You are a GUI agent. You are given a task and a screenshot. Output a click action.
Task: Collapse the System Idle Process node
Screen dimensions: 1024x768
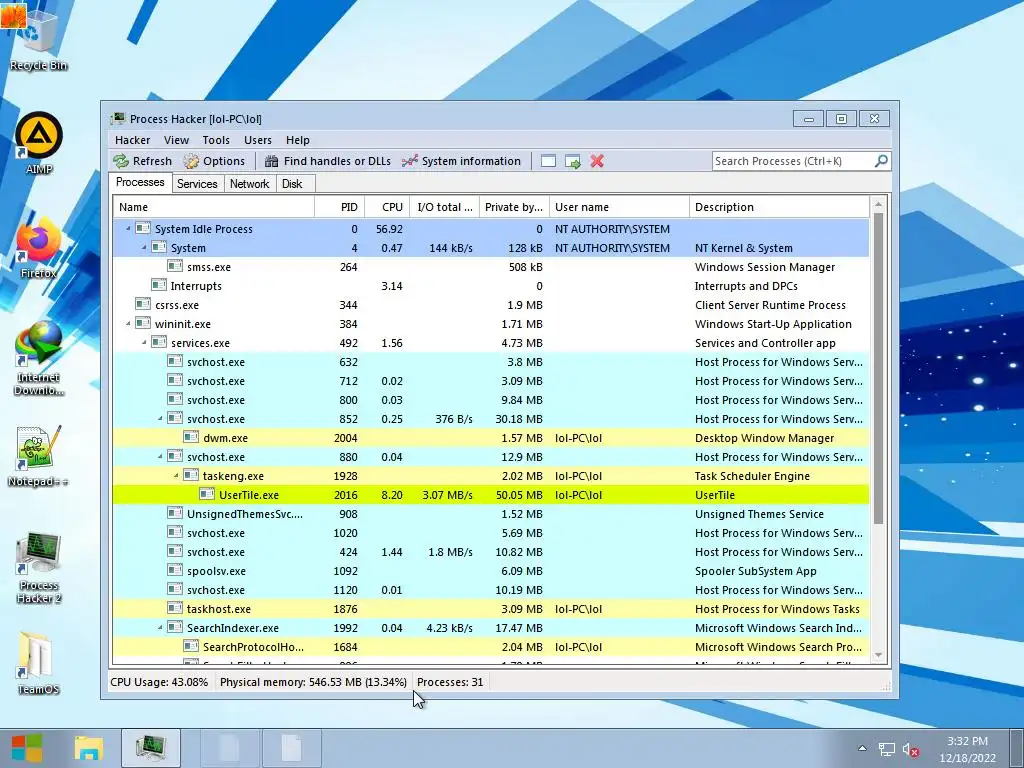click(128, 229)
